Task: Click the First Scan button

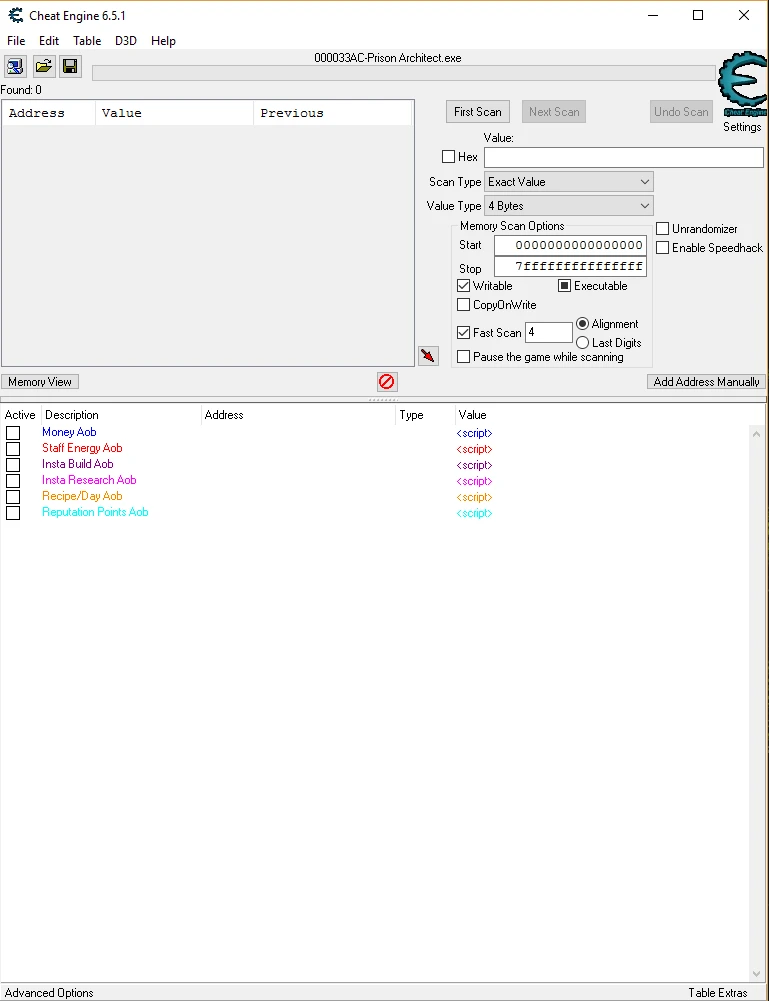Action: 477,112
